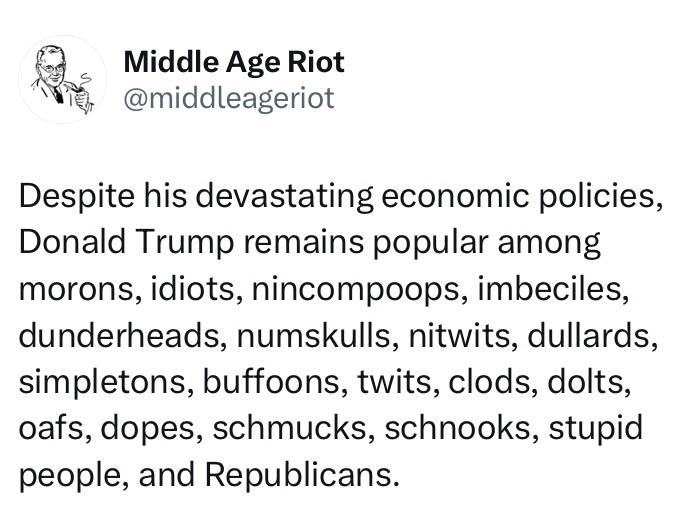The image size is (684, 531).
Task: Click the word 'numskulls' in the tweet
Action: pyautogui.click(x=313, y=335)
